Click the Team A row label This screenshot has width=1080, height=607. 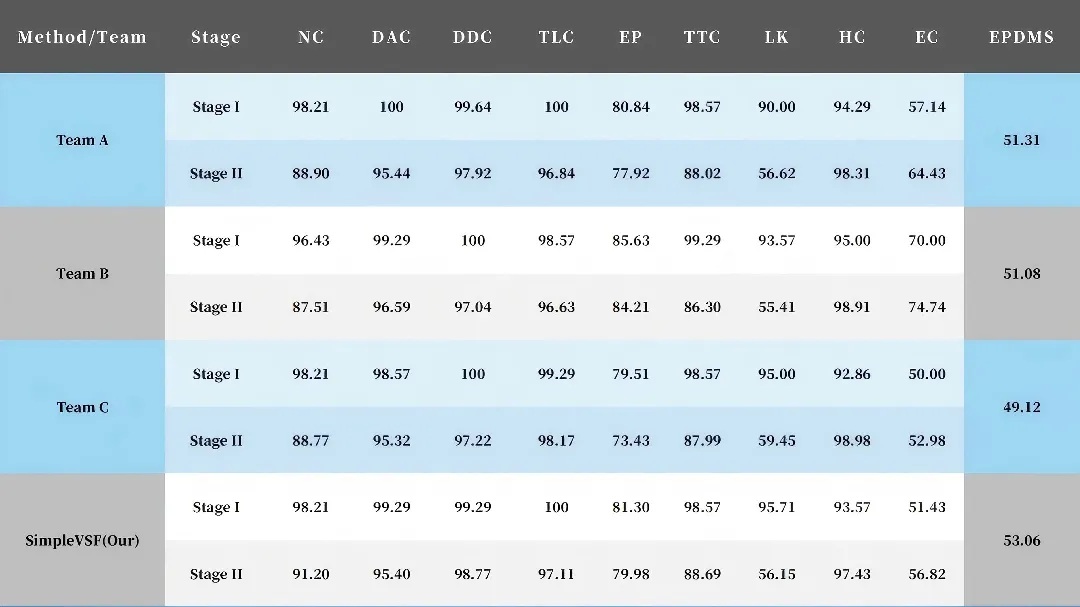pos(82,140)
